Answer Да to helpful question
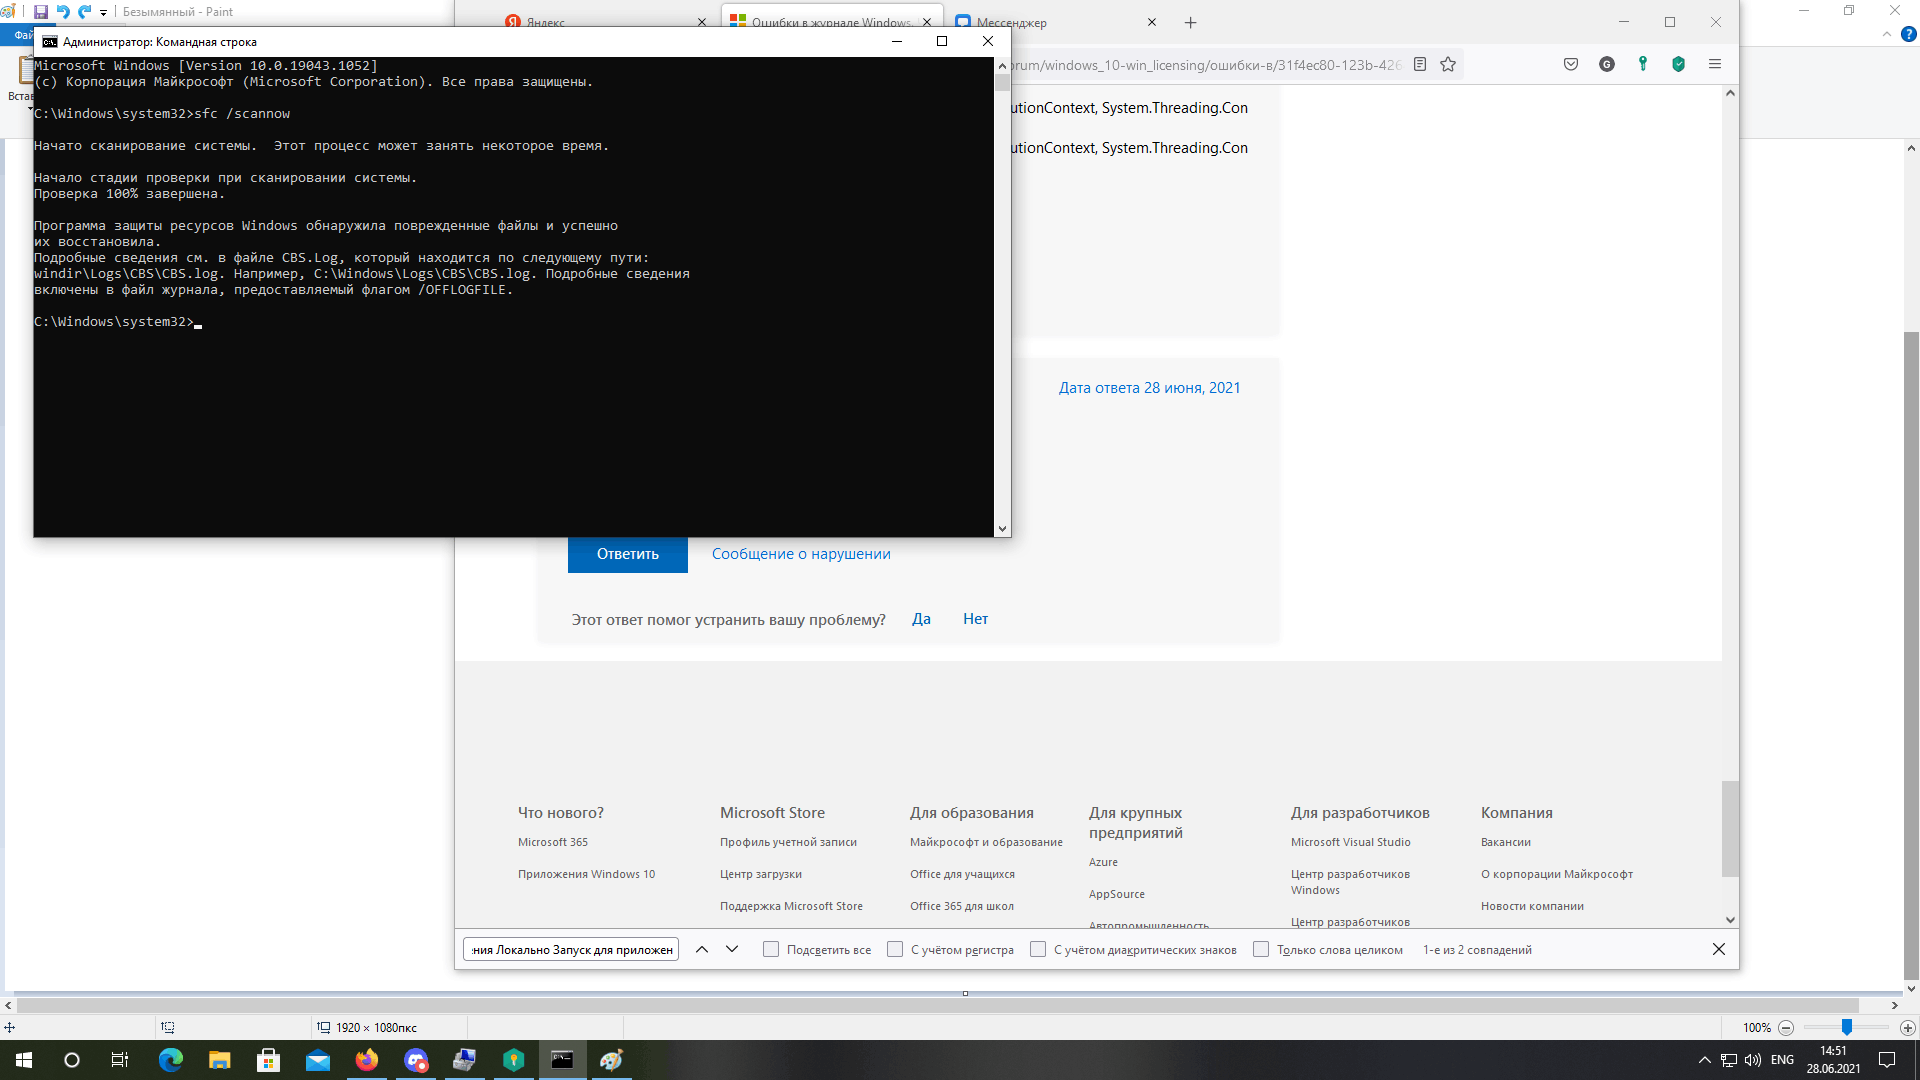Image resolution: width=1920 pixels, height=1080 pixels. 921,619
